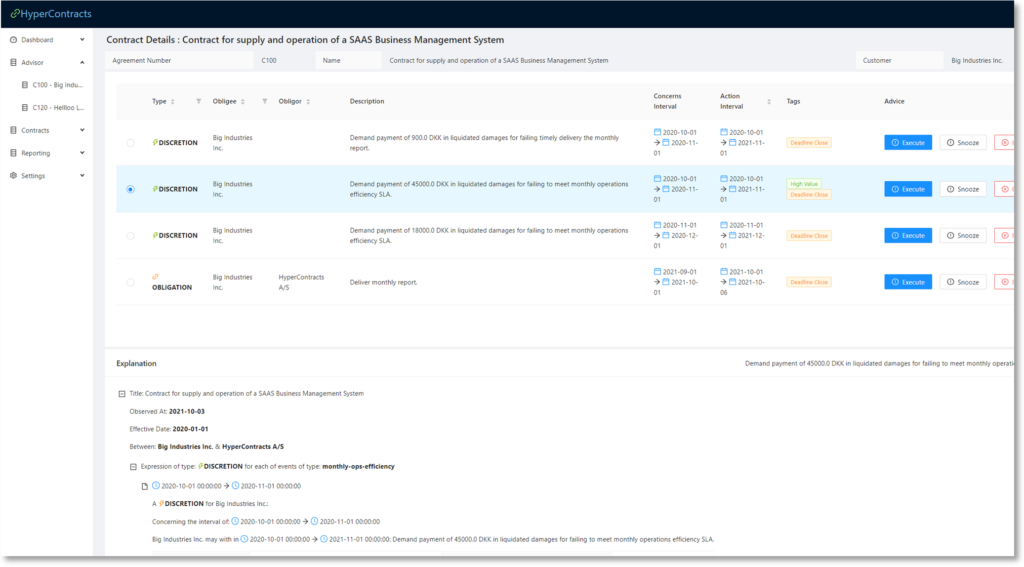Image resolution: width=1024 pixels, height=567 pixels.
Task: Execute the 900.0 DKK demand advice
Action: (908, 142)
